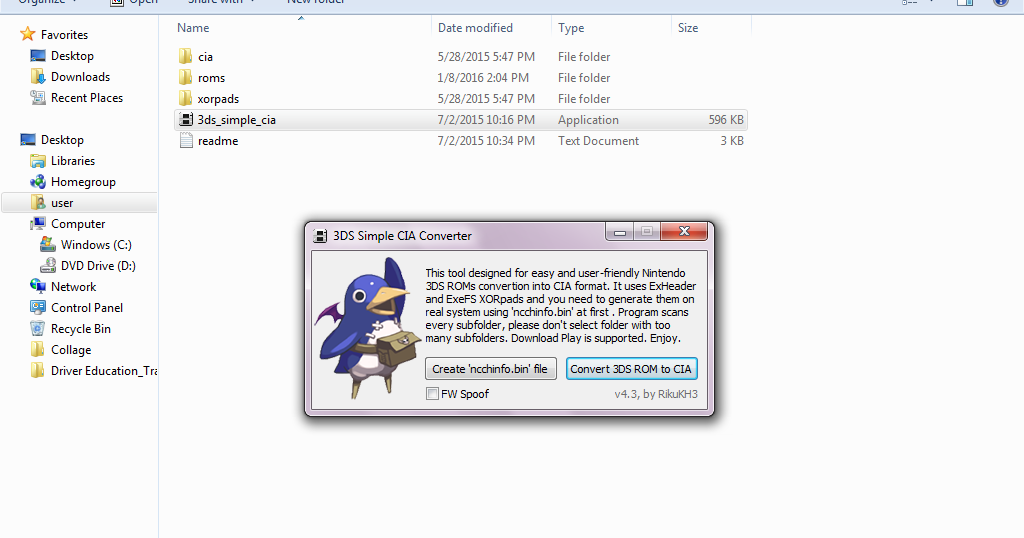Image resolution: width=1024 pixels, height=538 pixels.
Task: Click the Libraries icon in sidebar
Action: click(x=38, y=161)
